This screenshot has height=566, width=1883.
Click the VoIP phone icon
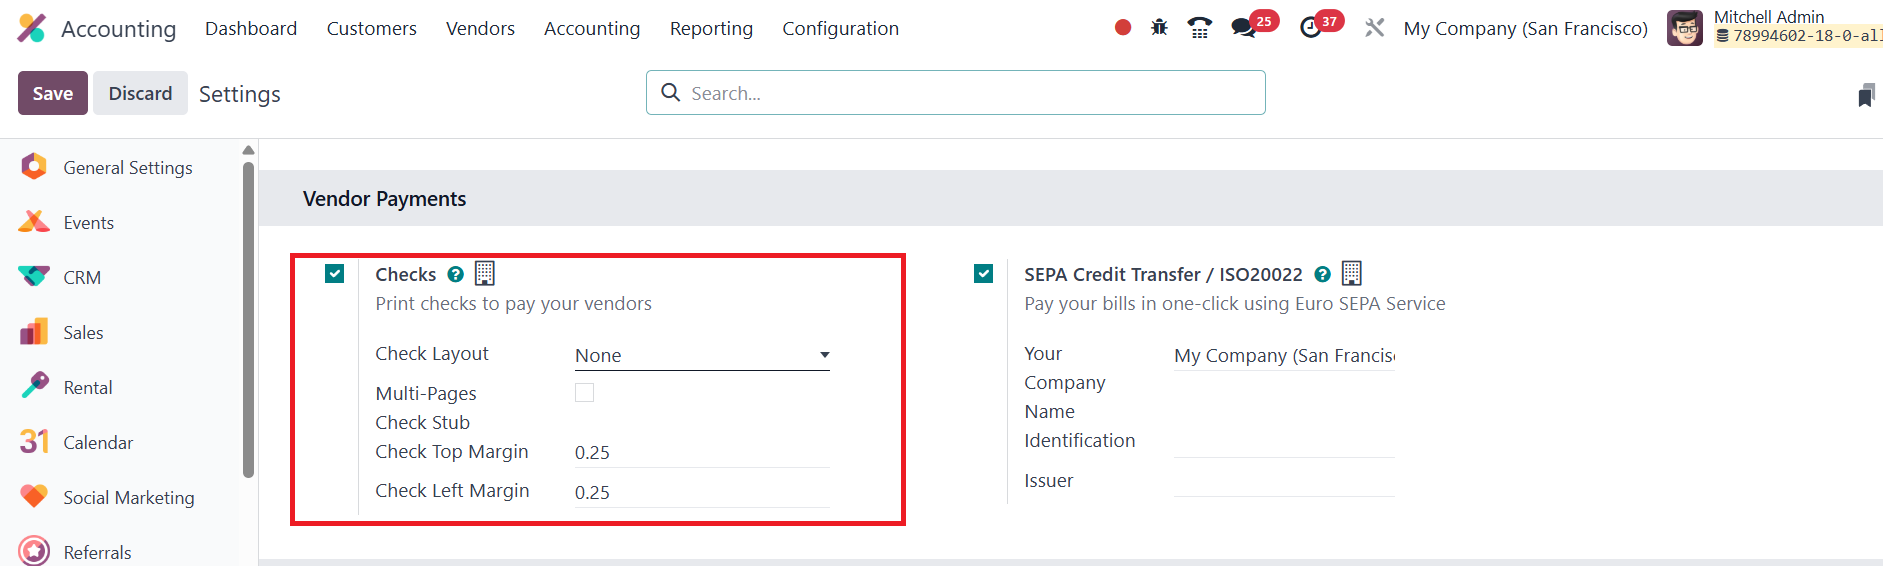[x=1199, y=28]
